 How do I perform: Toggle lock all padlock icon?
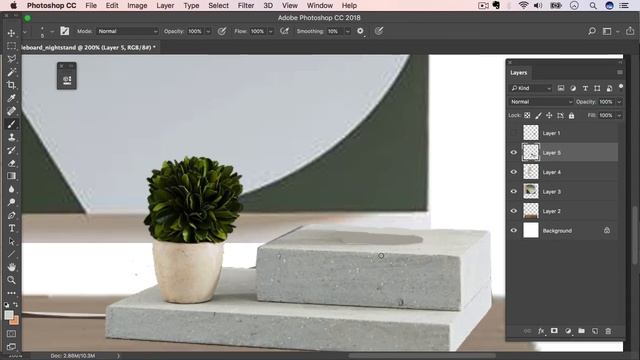(x=571, y=116)
